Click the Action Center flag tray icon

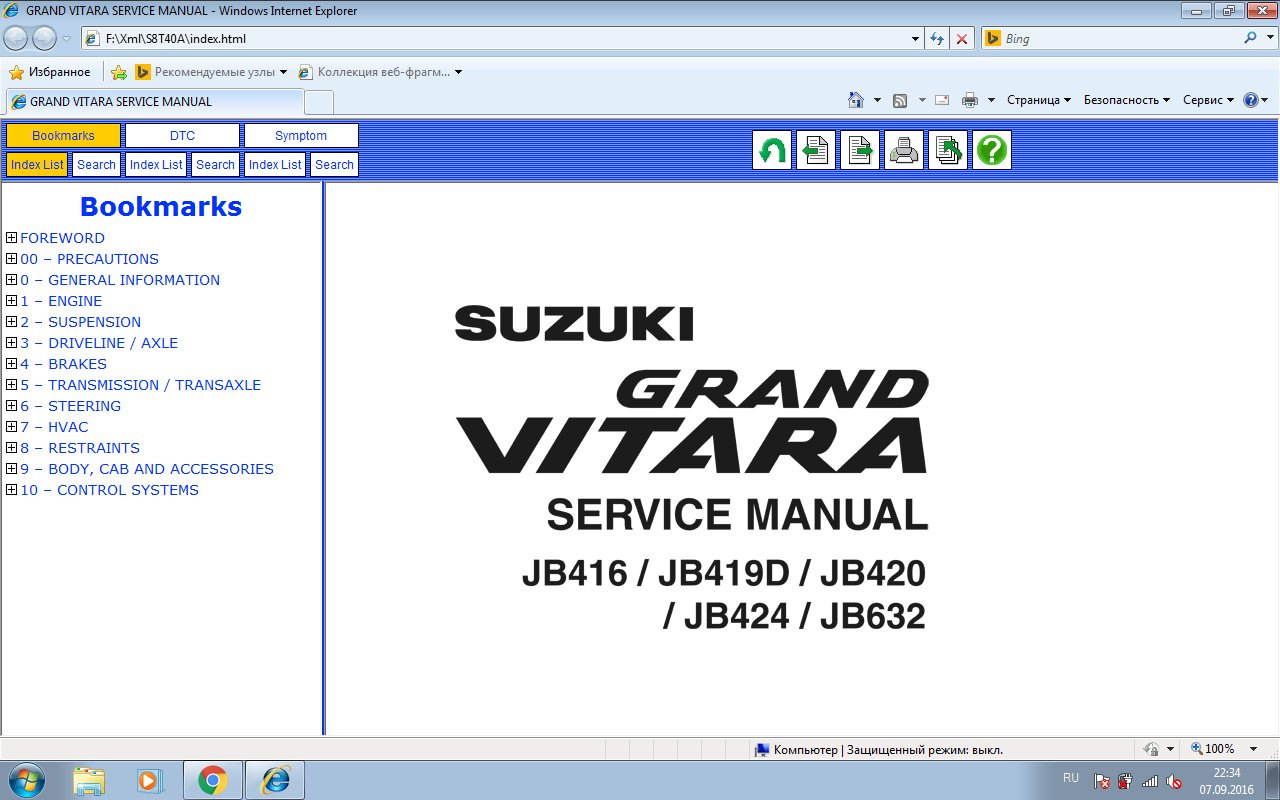tap(1102, 781)
